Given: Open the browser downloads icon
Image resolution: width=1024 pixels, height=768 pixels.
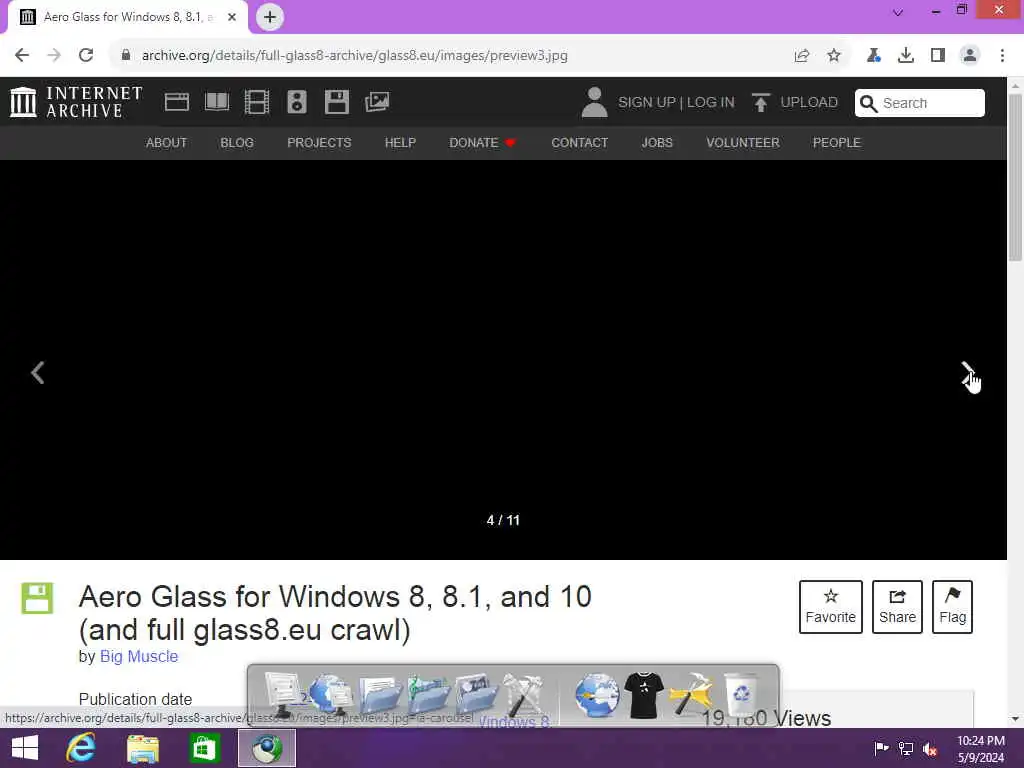Looking at the screenshot, I should pyautogui.click(x=906, y=56).
